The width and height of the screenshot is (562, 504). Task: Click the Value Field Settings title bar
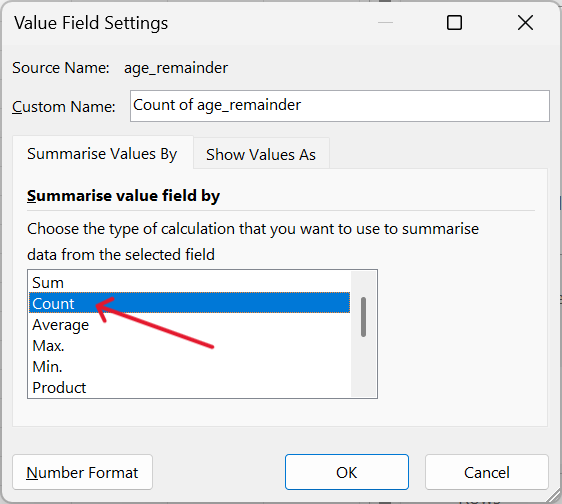91,23
